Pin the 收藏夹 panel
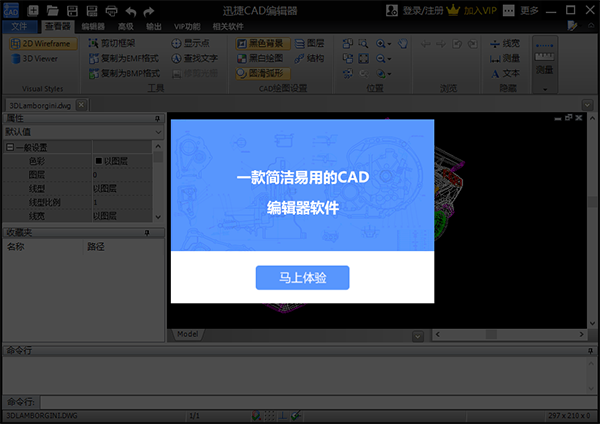The height and width of the screenshot is (424, 600). tap(147, 233)
